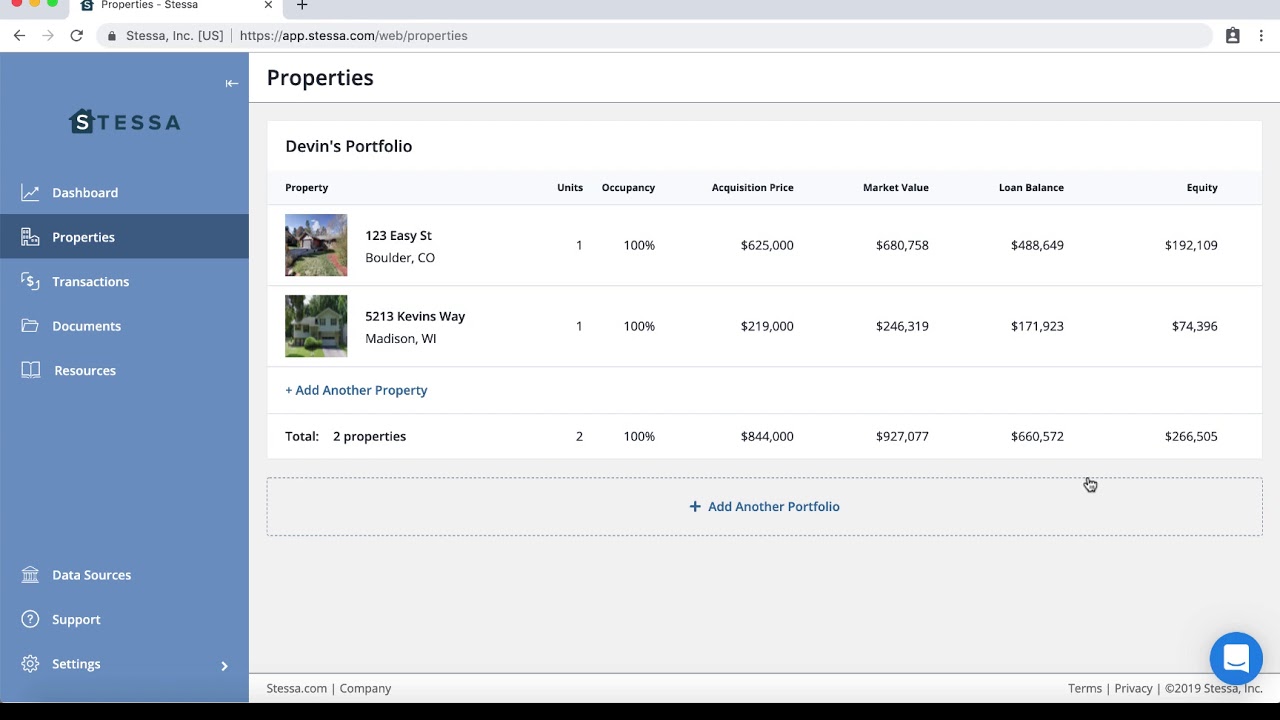Viewport: 1280px width, 720px height.
Task: Reload the page in browser
Action: [x=76, y=35]
